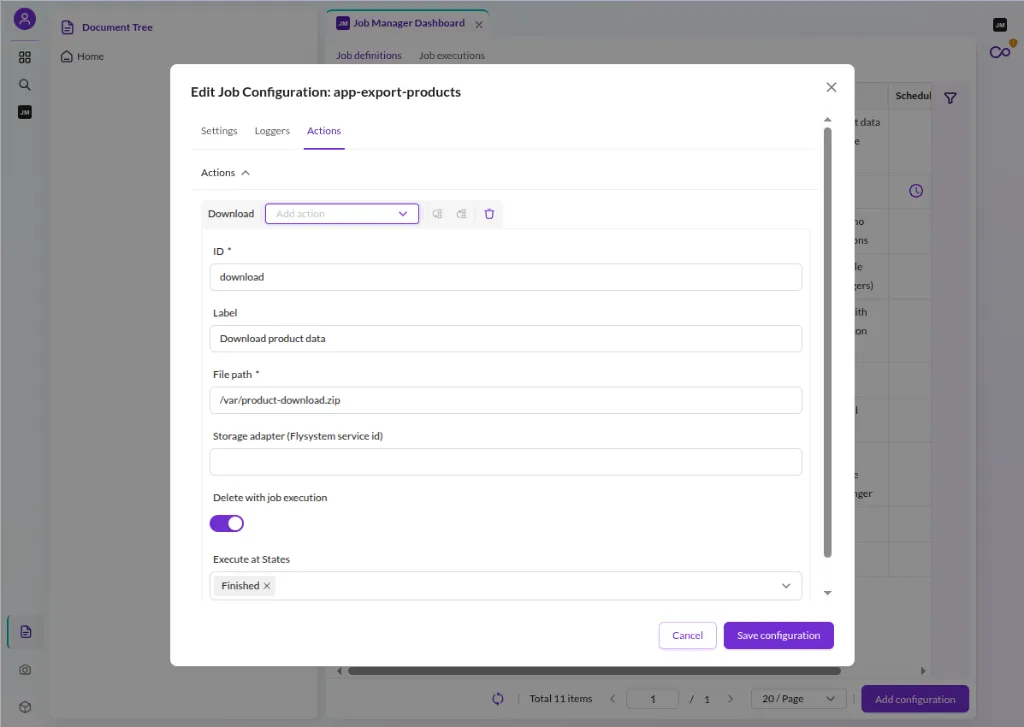Go to next page arrow

730,699
